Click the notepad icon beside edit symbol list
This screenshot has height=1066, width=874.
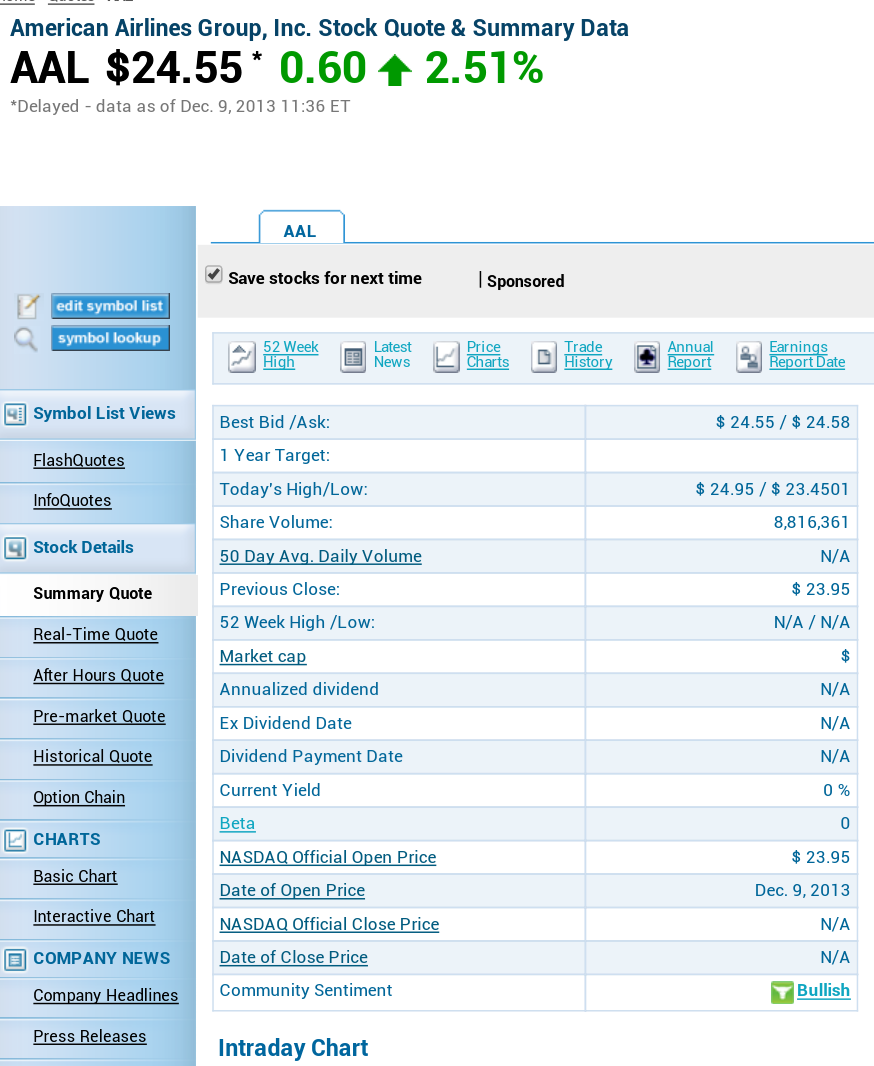tap(28, 307)
